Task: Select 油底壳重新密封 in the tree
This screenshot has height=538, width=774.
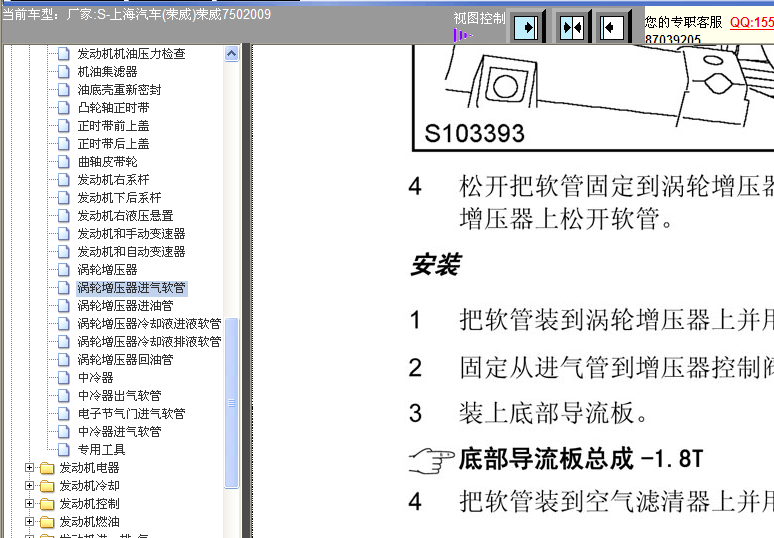Action: click(119, 90)
